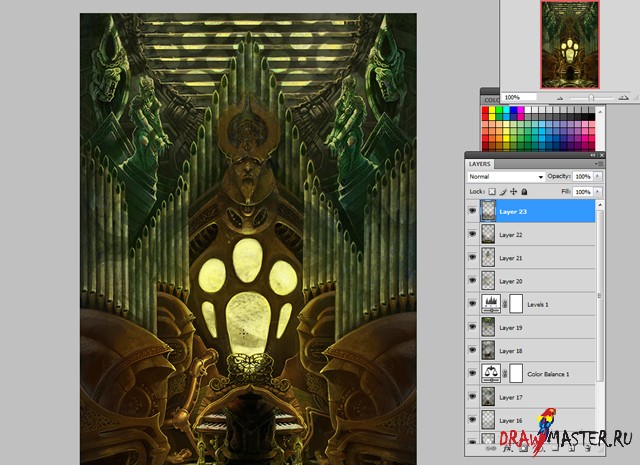Viewport: 640px width, 465px height.
Task: Hide Layer 18 via eye icon
Action: pos(473,350)
